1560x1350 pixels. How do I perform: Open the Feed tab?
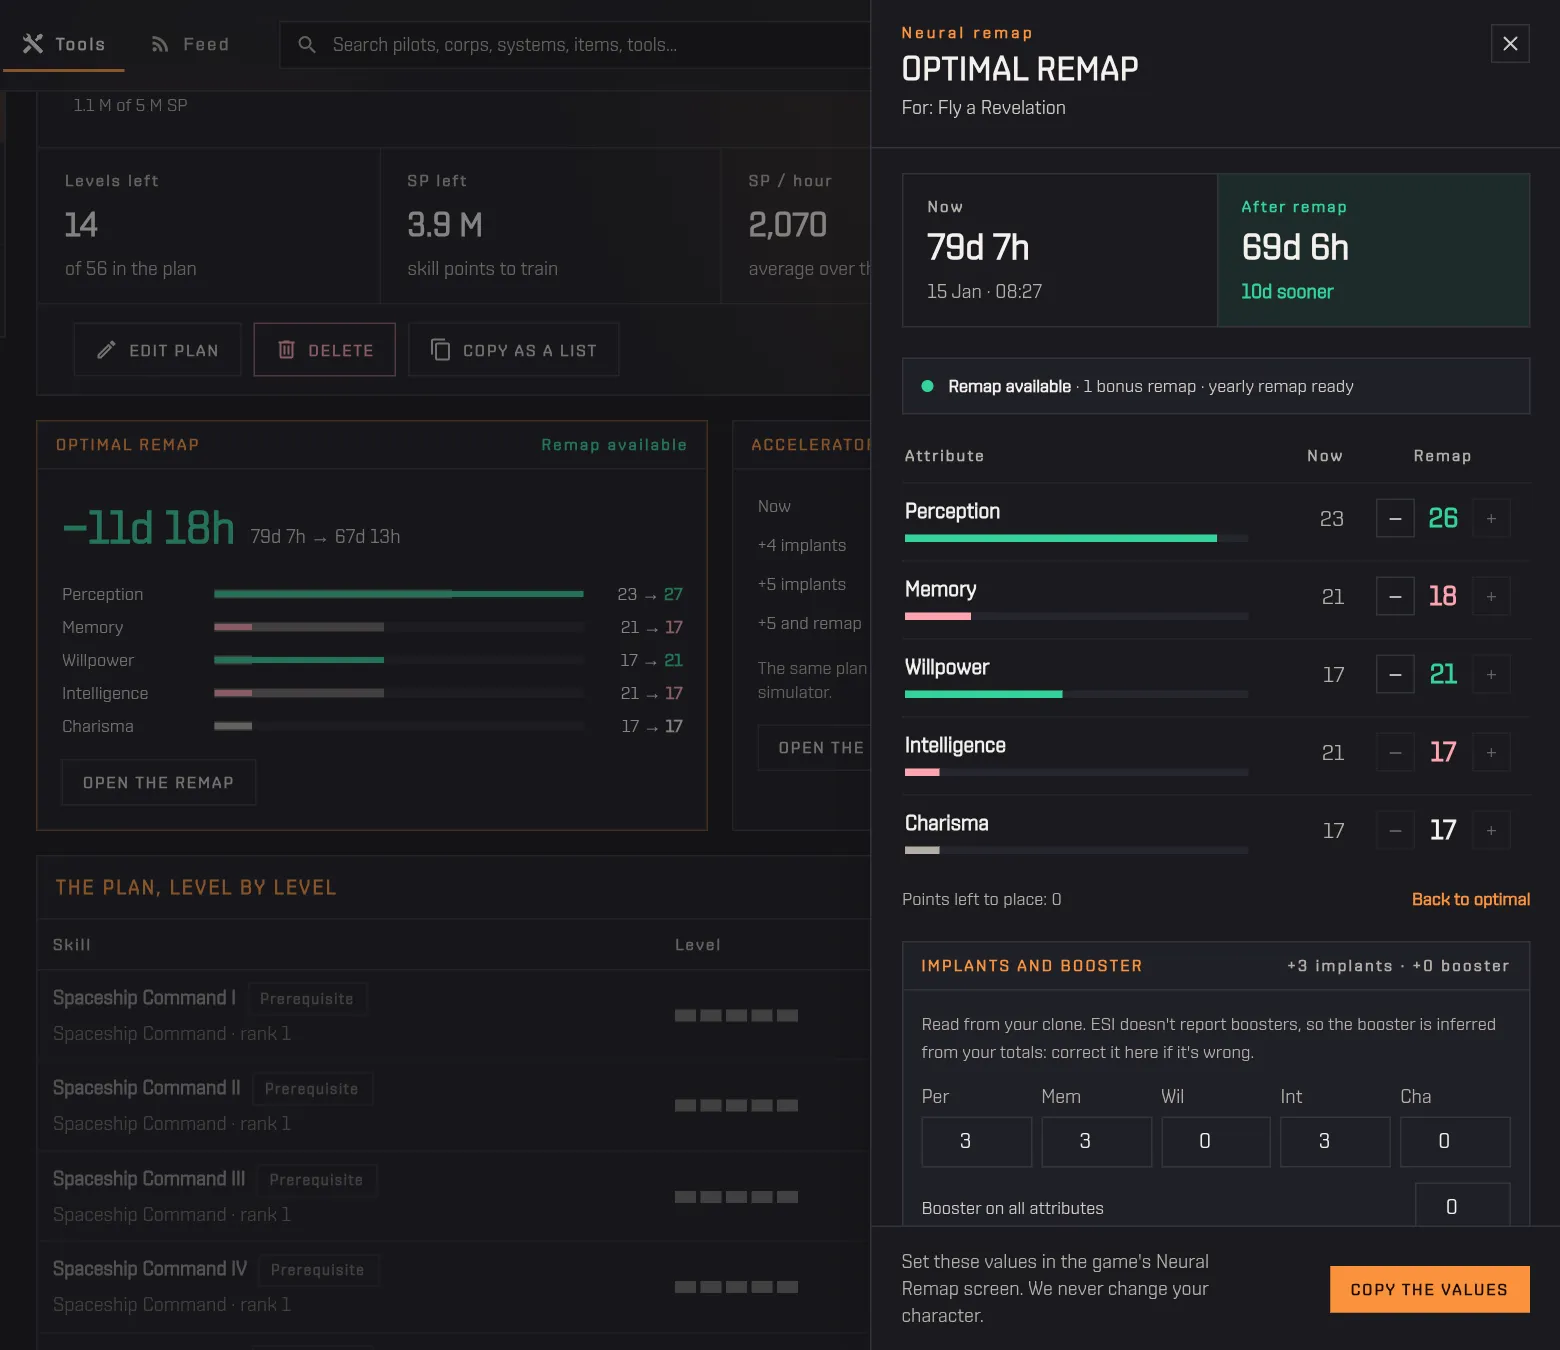coord(190,44)
